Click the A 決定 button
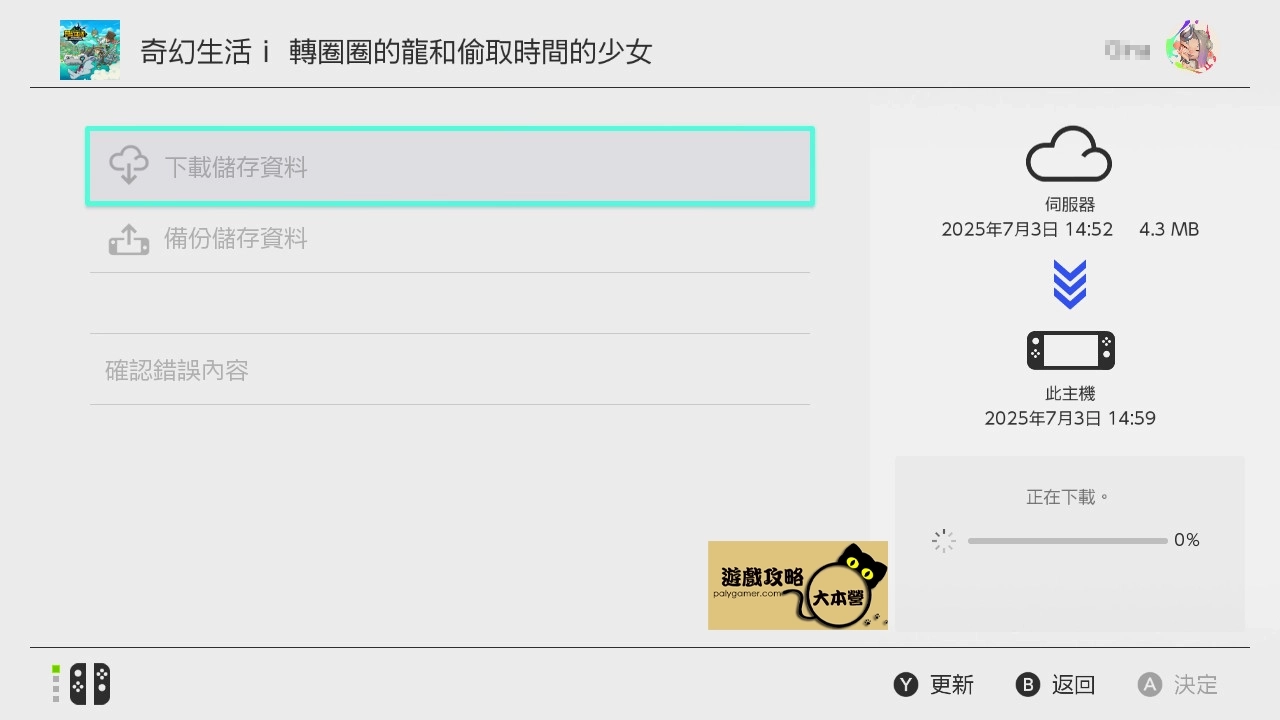This screenshot has width=1280, height=720. click(x=1178, y=685)
